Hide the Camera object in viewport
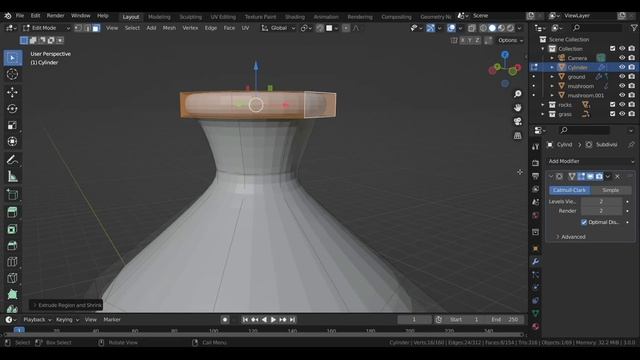 tap(622, 58)
